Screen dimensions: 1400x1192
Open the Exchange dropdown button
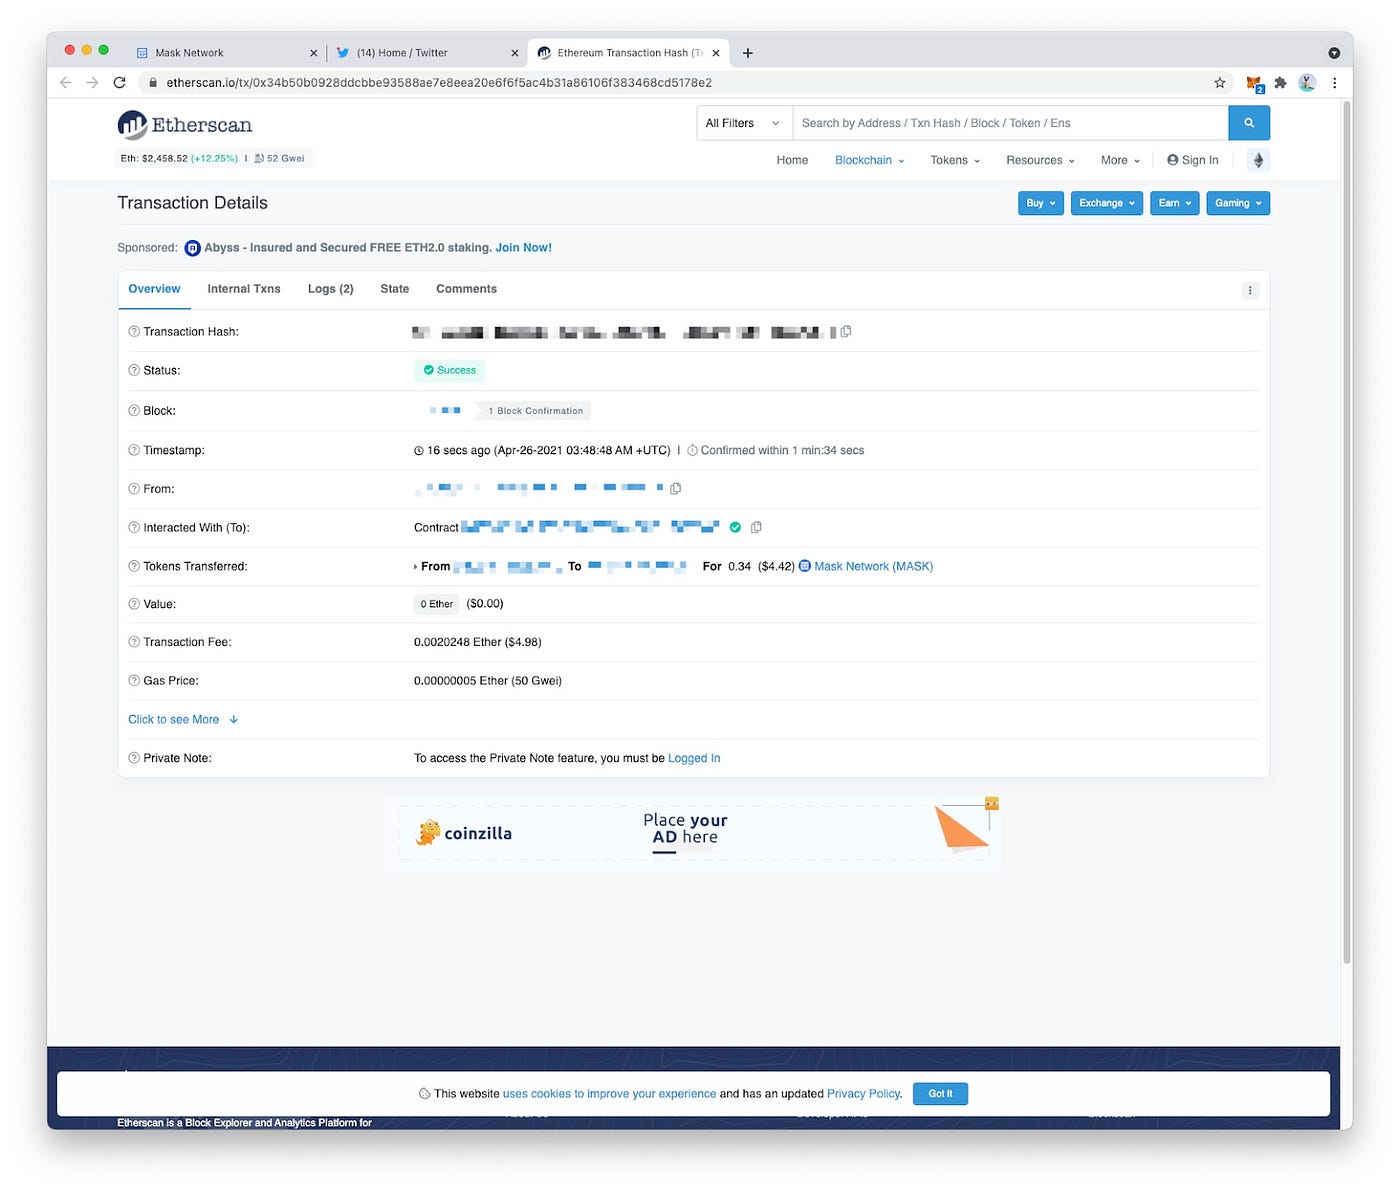[x=1106, y=203]
